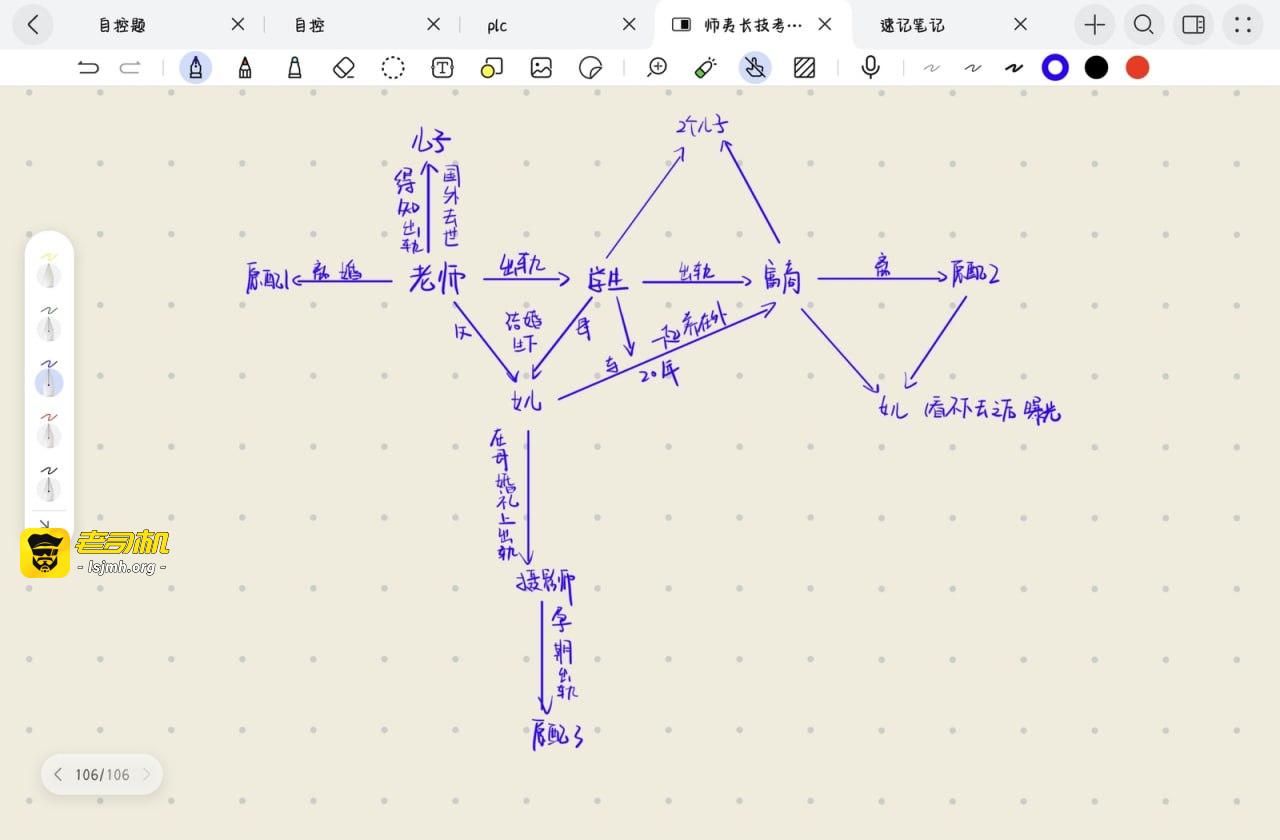Choose the lasso selection tool
Screen dimensions: 1280x840
[393, 67]
